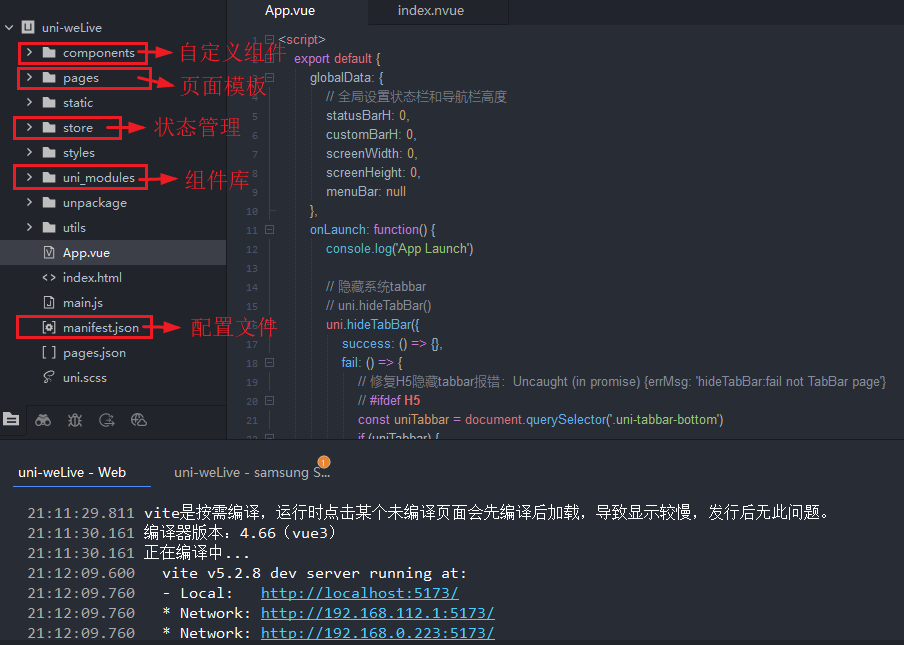Click the orange warning badge on samsung tab
The image size is (904, 645).
[324, 462]
